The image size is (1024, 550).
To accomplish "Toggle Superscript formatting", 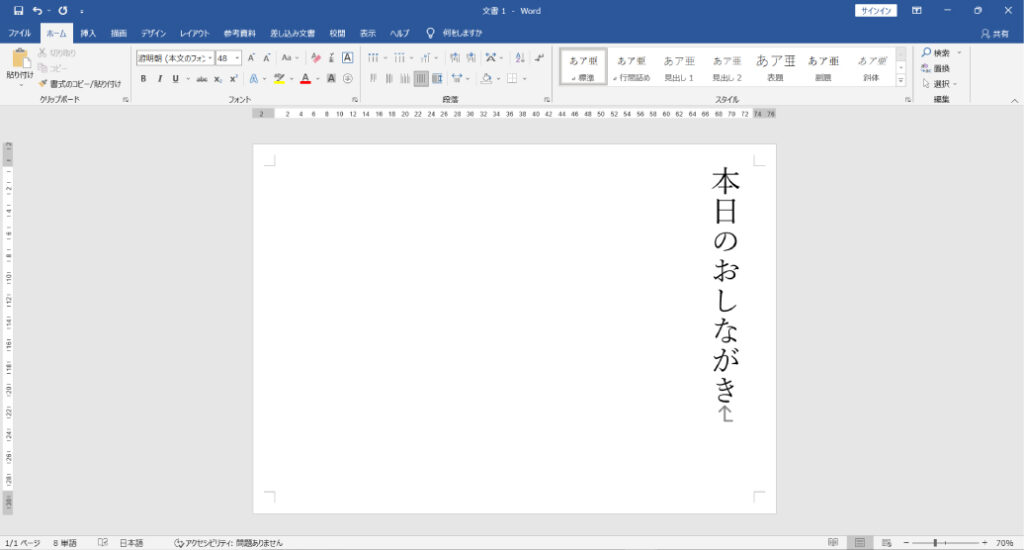I will pos(233,79).
